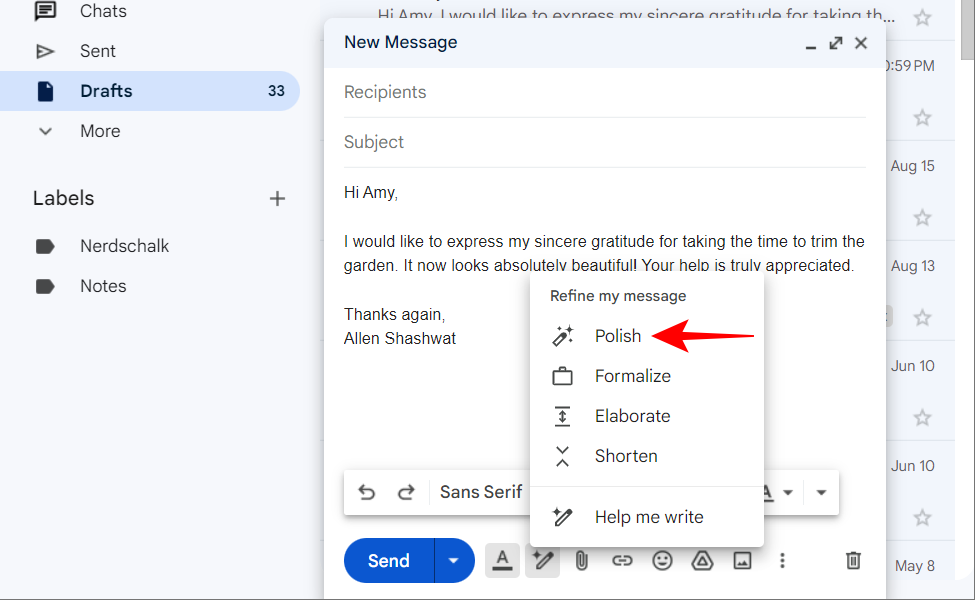The height and width of the screenshot is (600, 975).
Task: Redo the last edit
Action: (406, 492)
